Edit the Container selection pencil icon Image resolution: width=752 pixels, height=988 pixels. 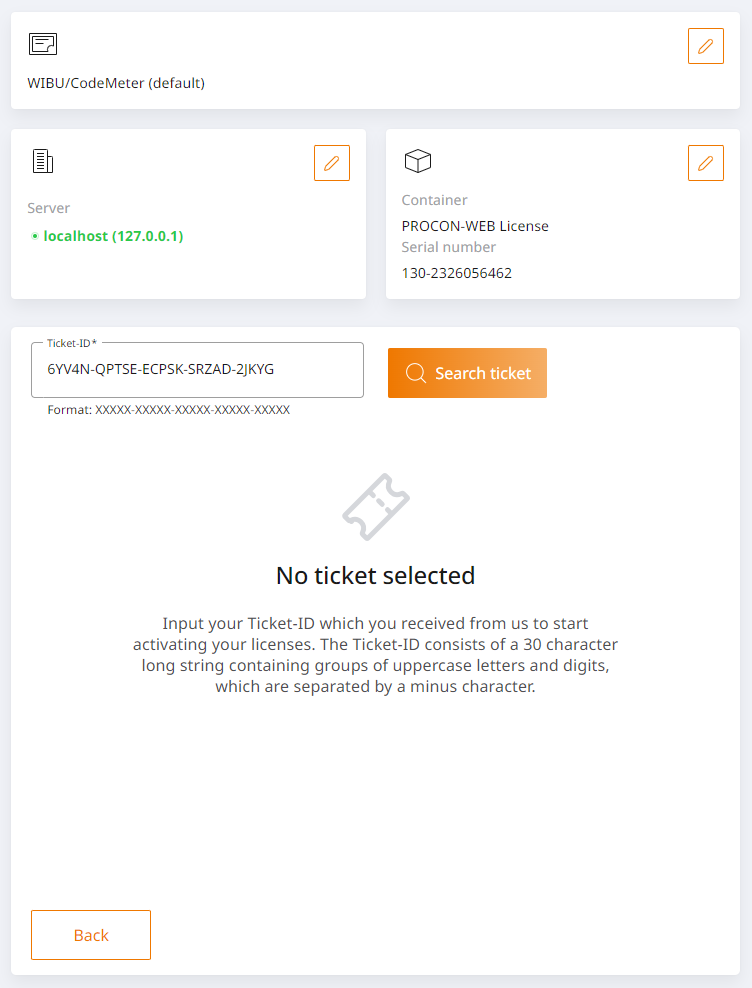click(x=705, y=163)
